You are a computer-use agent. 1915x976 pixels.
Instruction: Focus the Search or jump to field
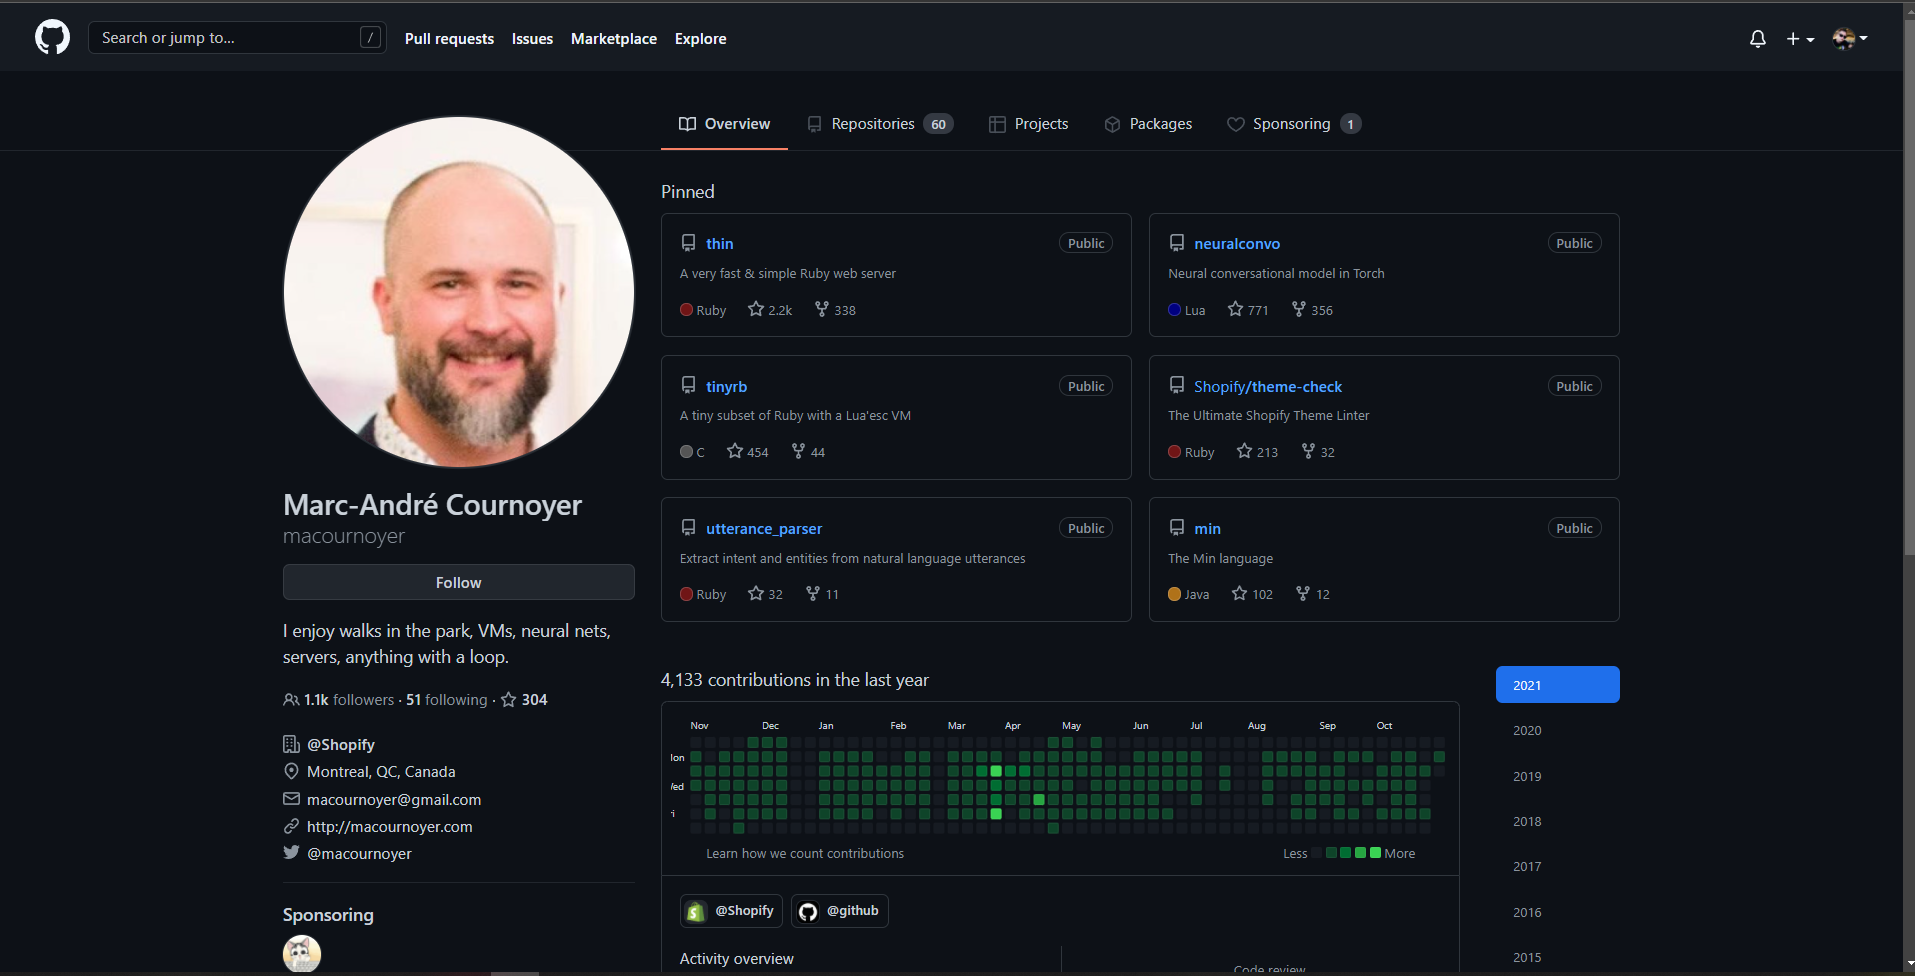[x=237, y=38]
